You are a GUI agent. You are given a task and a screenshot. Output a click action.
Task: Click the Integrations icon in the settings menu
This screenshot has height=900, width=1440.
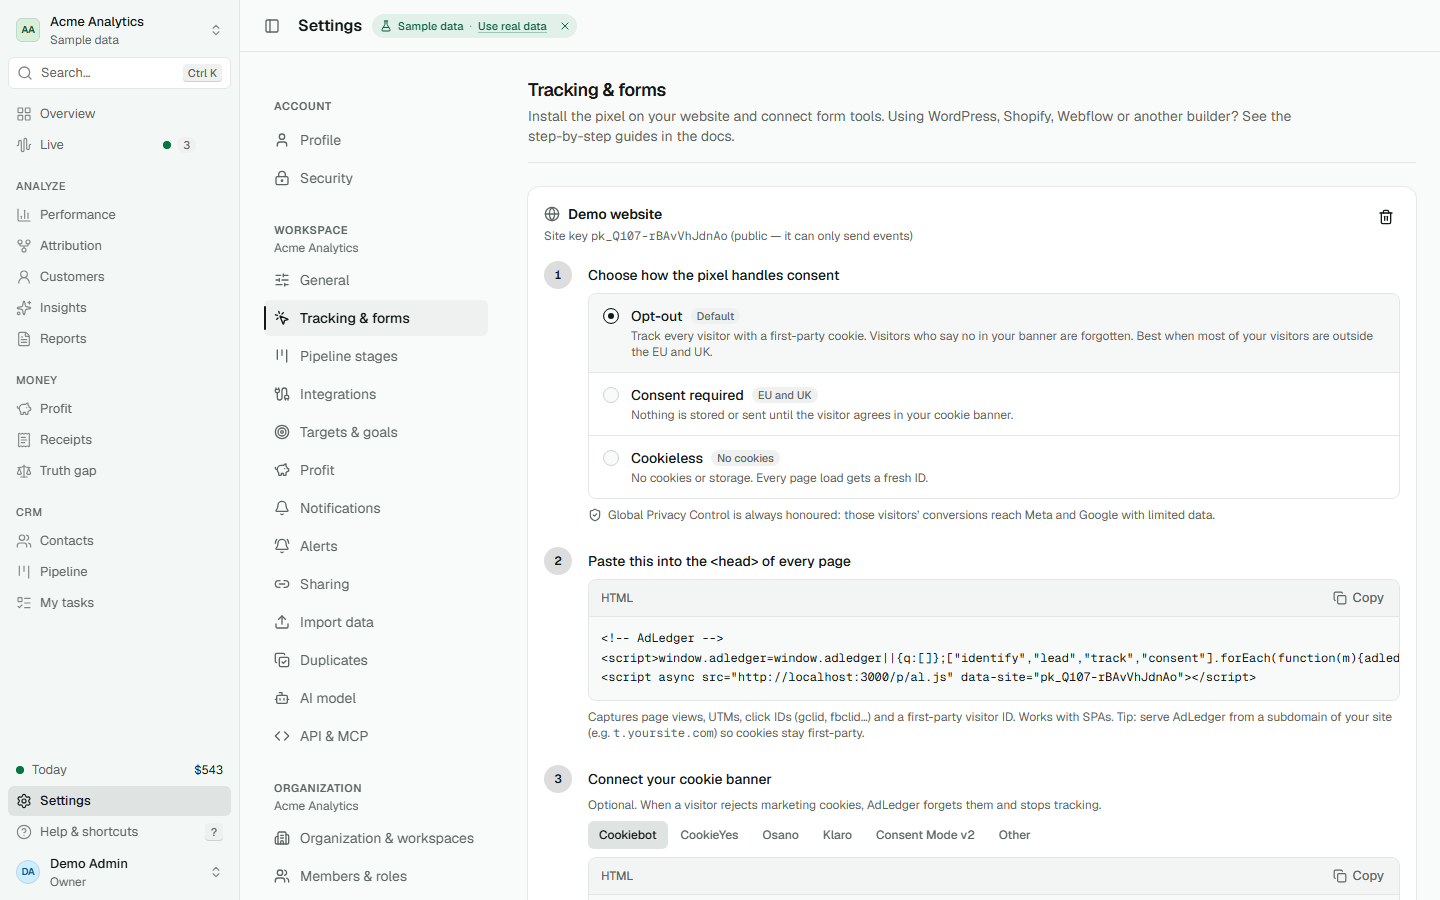282,394
